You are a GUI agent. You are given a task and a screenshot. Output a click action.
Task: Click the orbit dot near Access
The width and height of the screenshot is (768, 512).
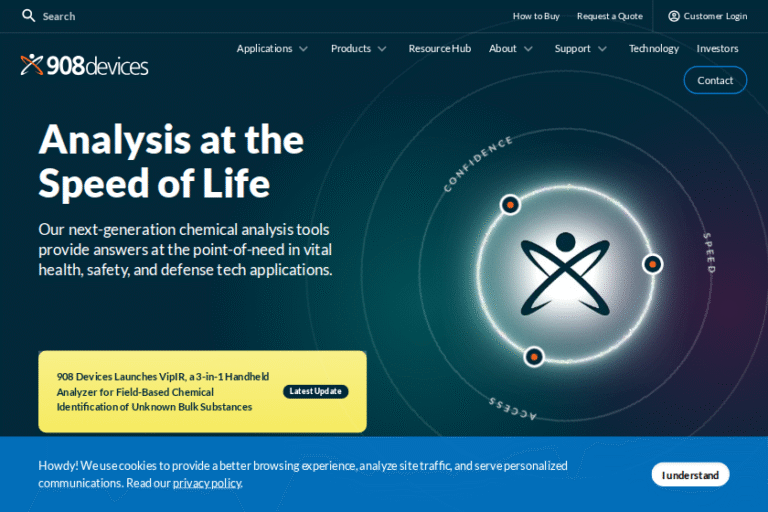click(534, 356)
